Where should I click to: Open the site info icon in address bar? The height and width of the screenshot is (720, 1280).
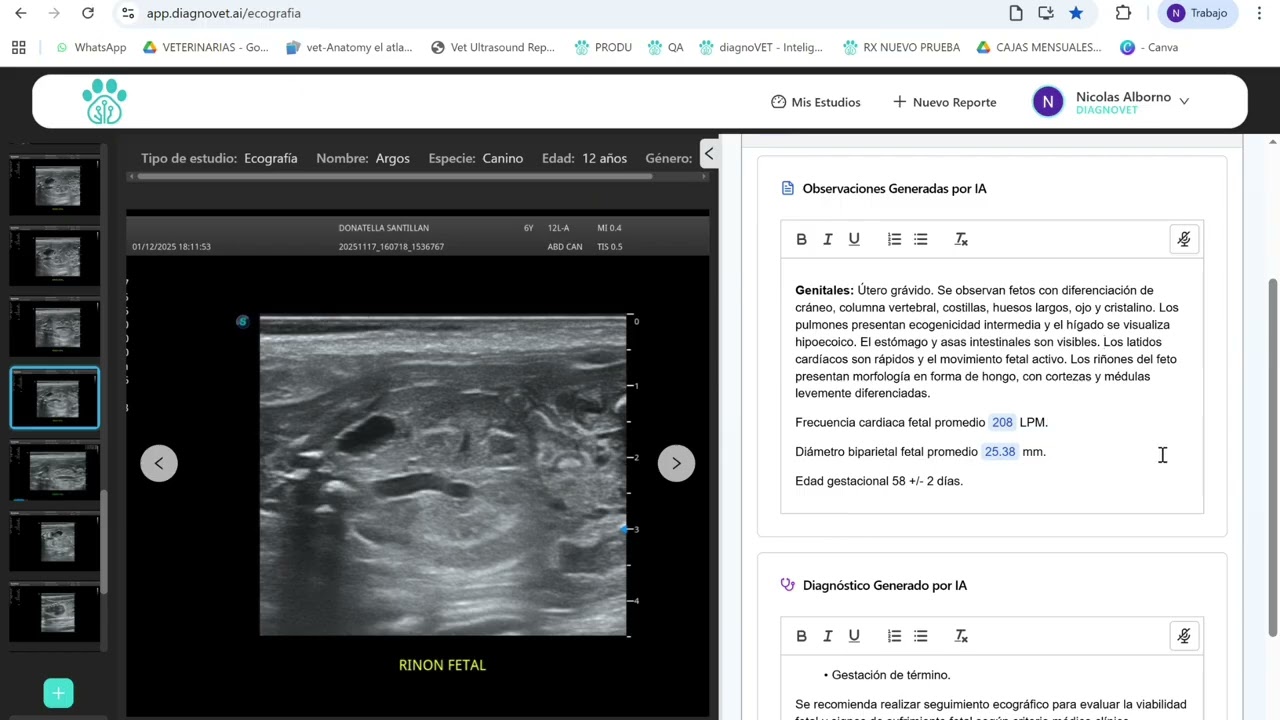(127, 13)
